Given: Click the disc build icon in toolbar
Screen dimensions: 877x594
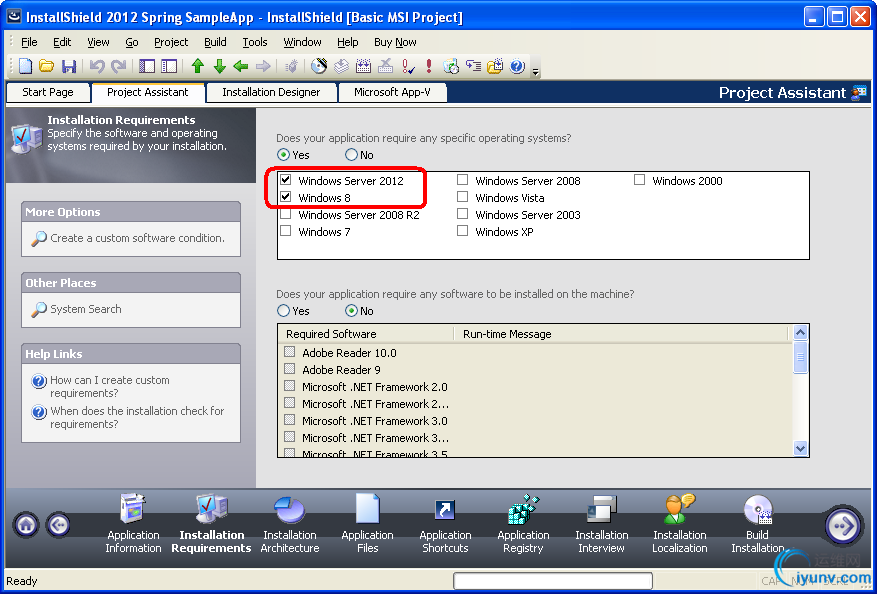Looking at the screenshot, I should (x=319, y=66).
